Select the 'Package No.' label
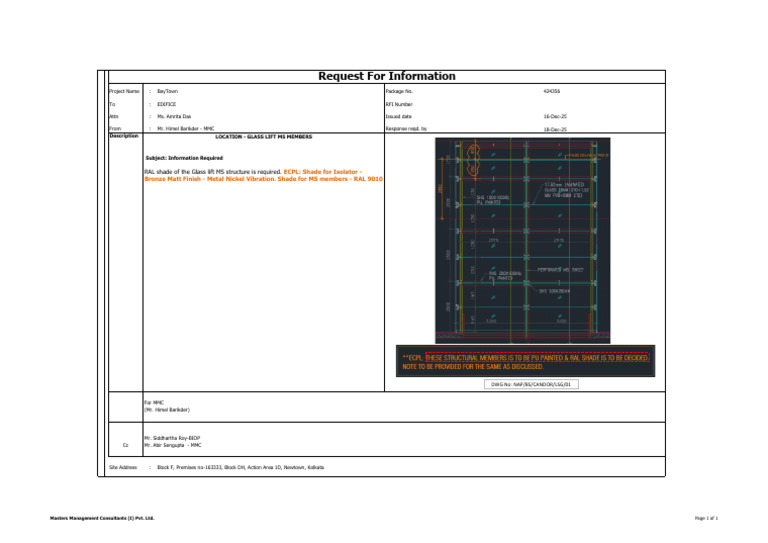Screen dimensions: 768x543 pyautogui.click(x=399, y=91)
